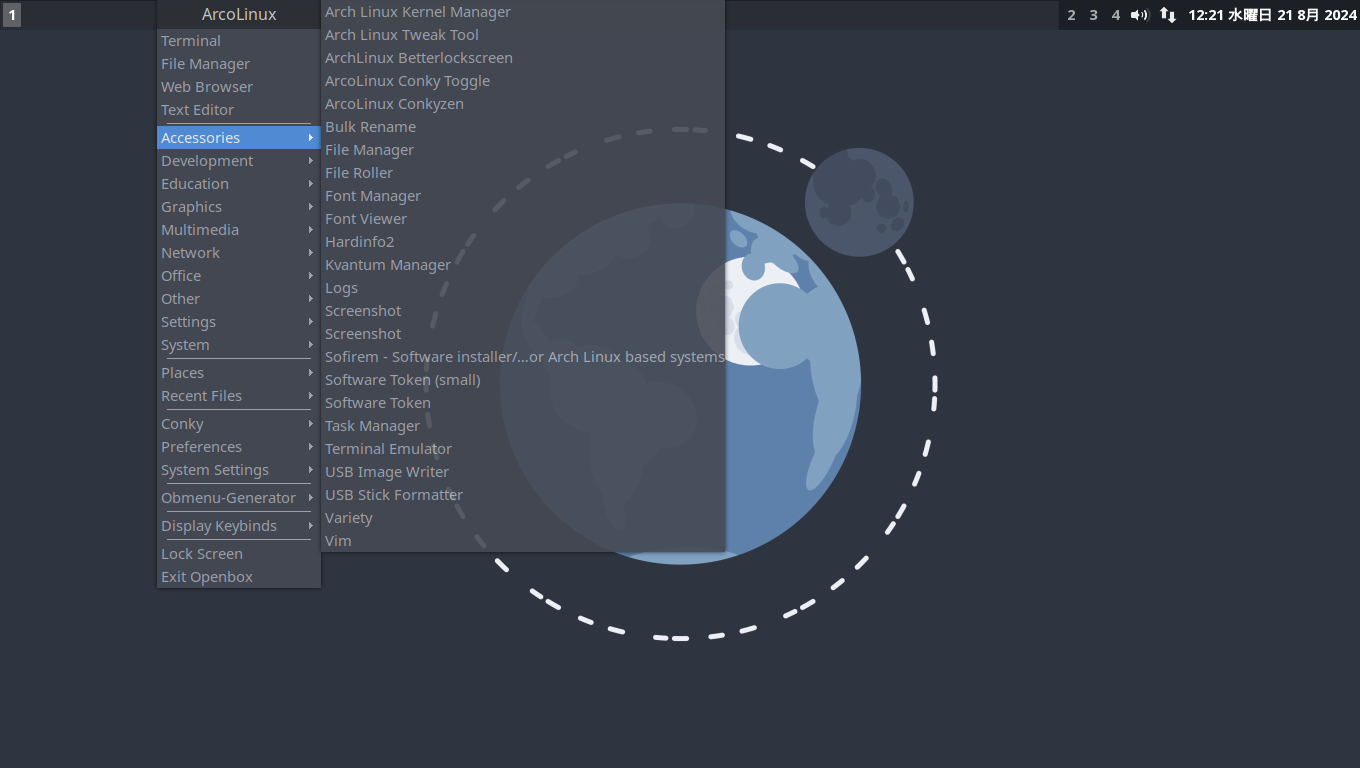Launch Font Viewer

[x=523, y=219]
